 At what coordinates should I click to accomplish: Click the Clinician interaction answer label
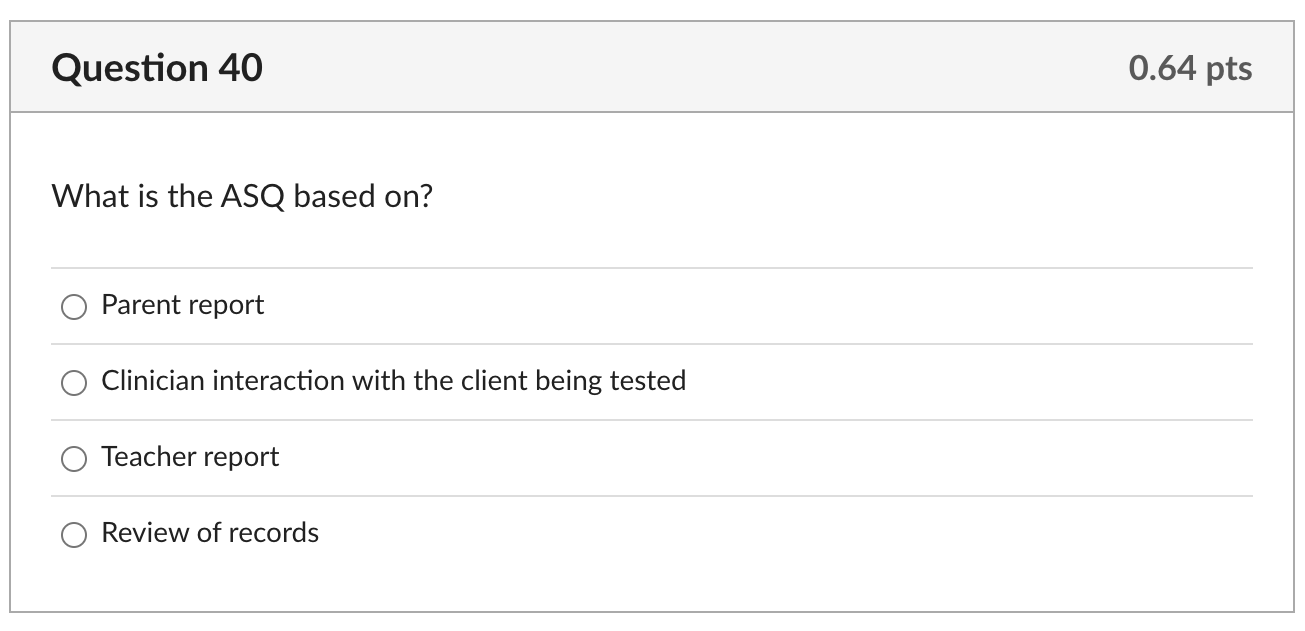(x=394, y=381)
